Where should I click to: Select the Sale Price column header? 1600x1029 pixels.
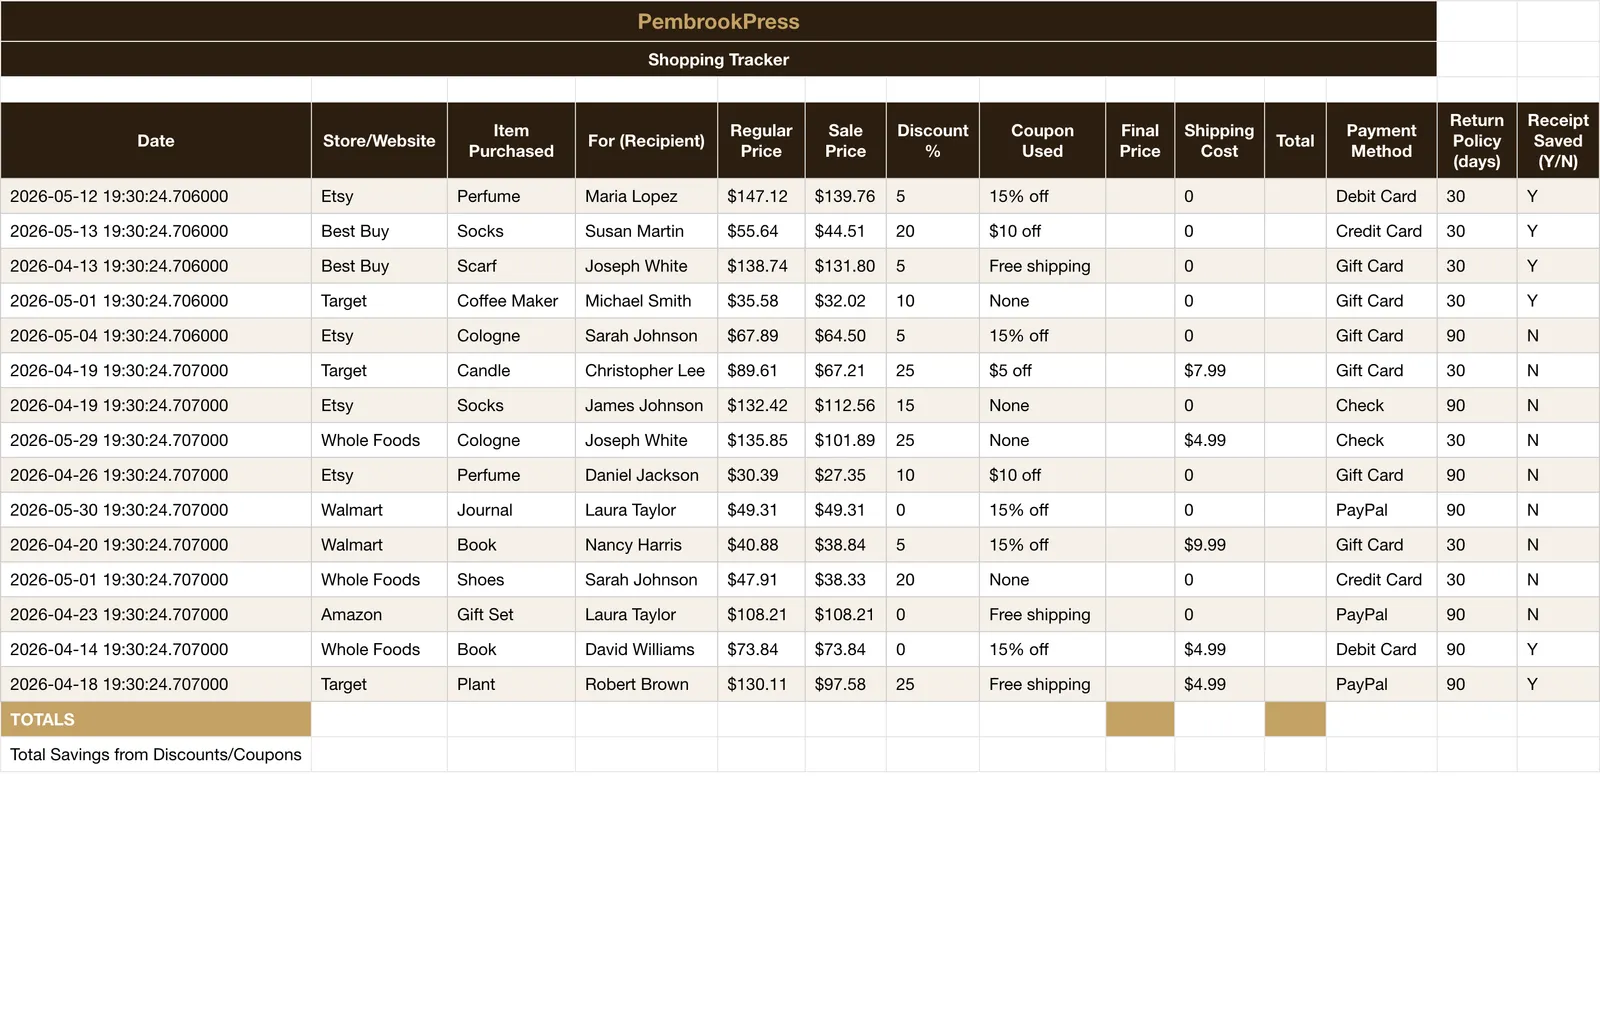(x=845, y=141)
